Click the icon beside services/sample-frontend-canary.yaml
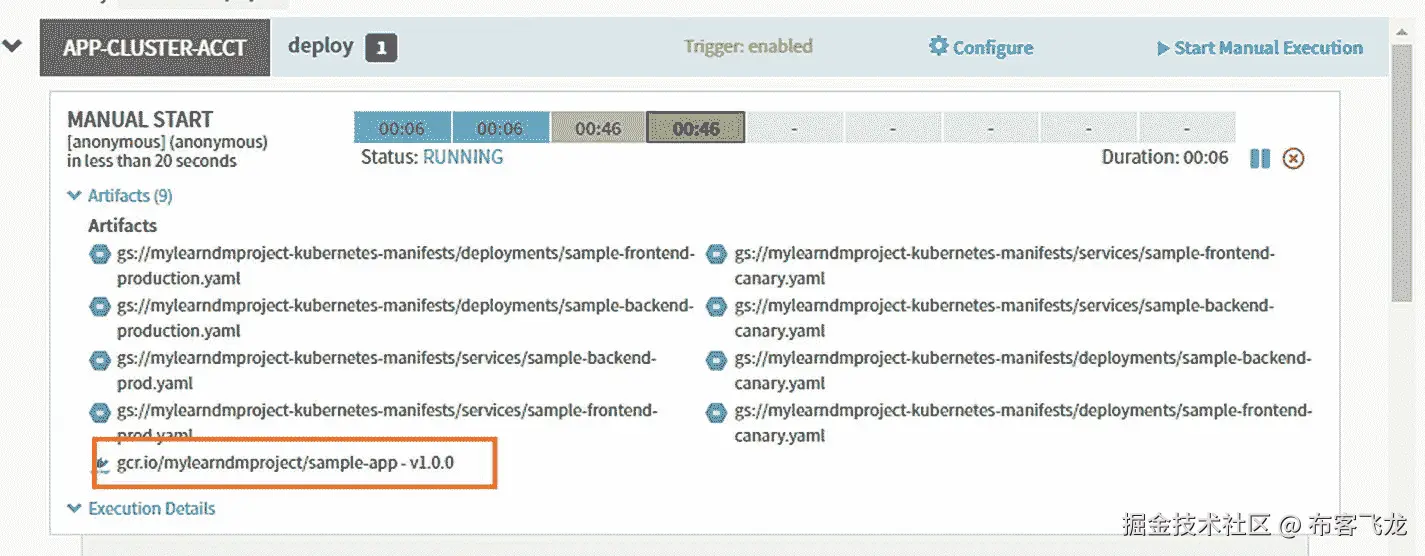This screenshot has height=556, width=1425. pyautogui.click(x=716, y=255)
